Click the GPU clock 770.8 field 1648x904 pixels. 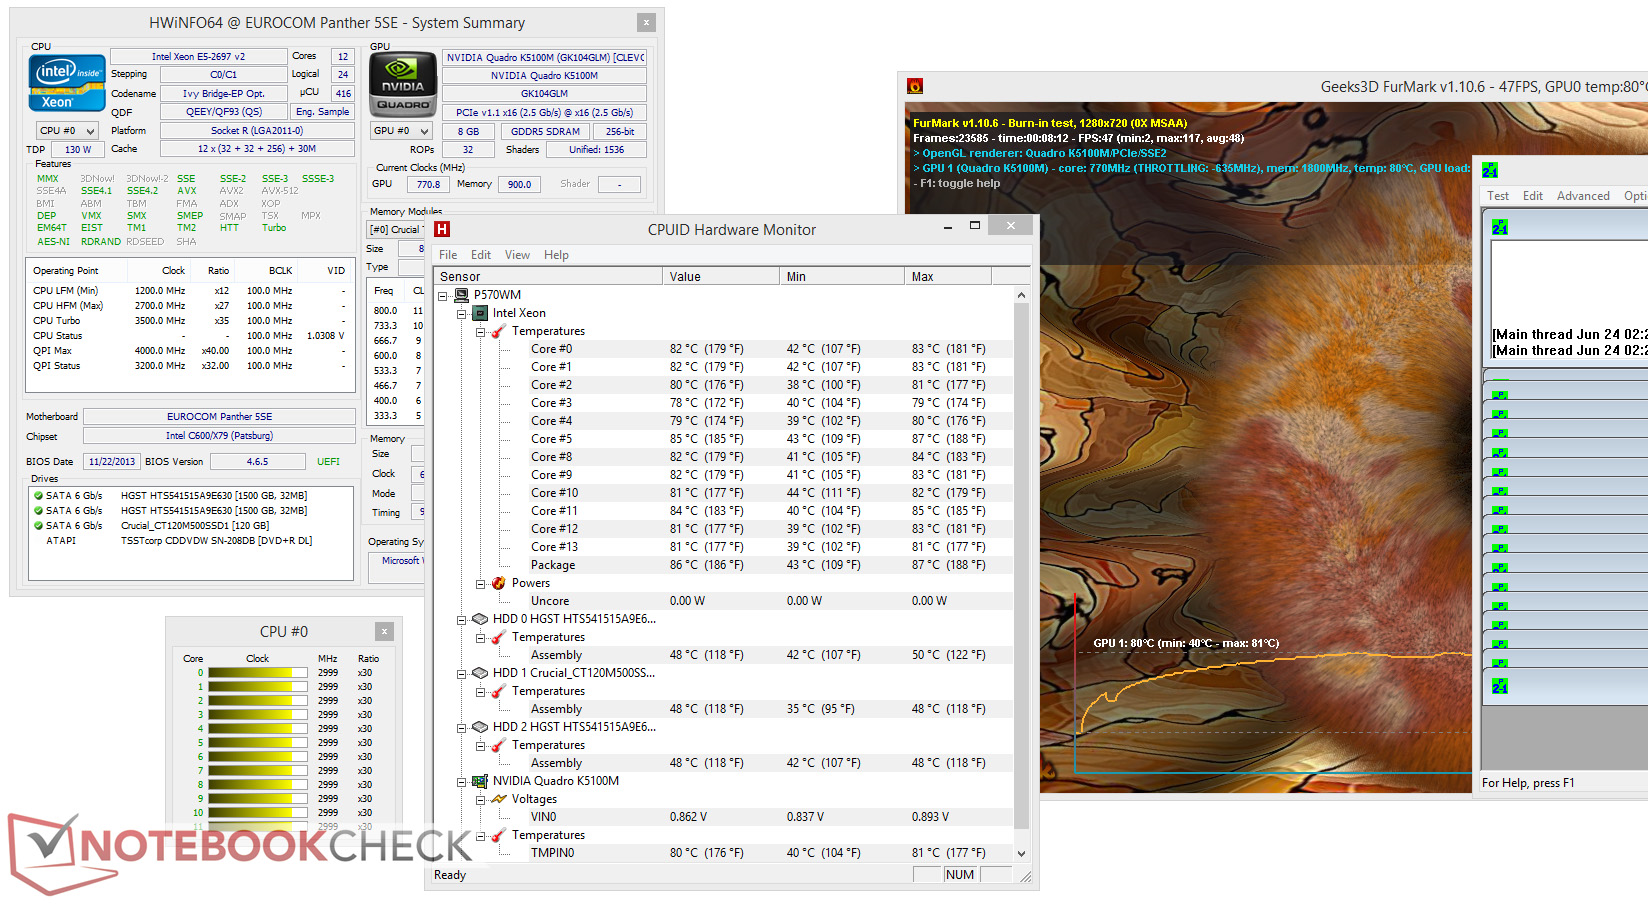pyautogui.click(x=428, y=184)
